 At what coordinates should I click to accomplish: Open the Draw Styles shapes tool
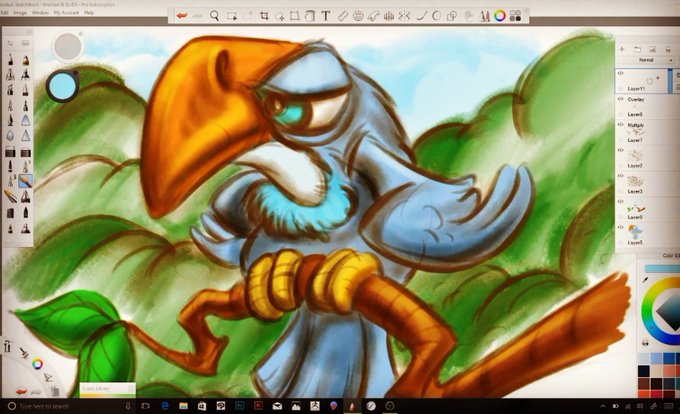[x=452, y=16]
